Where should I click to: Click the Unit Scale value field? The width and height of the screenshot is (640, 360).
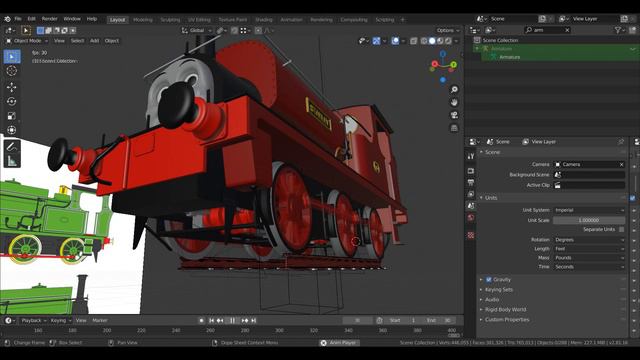(x=589, y=220)
